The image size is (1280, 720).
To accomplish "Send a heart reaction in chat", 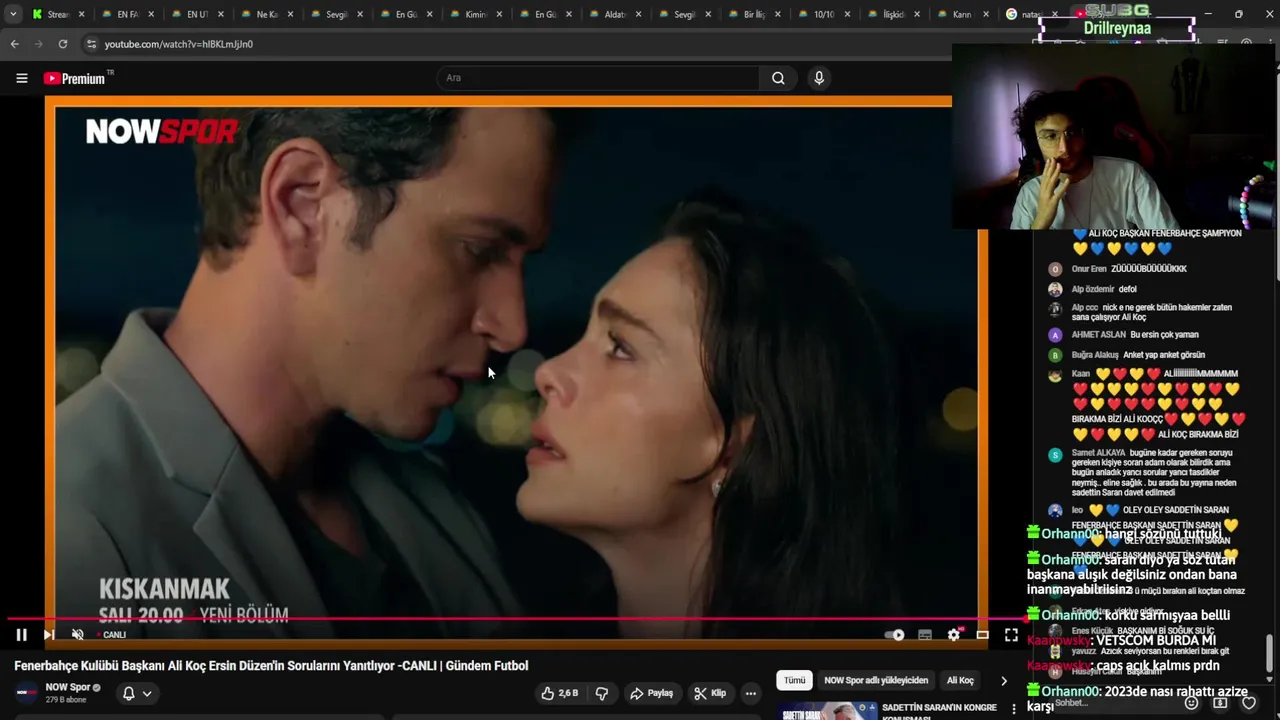I will (x=1248, y=703).
